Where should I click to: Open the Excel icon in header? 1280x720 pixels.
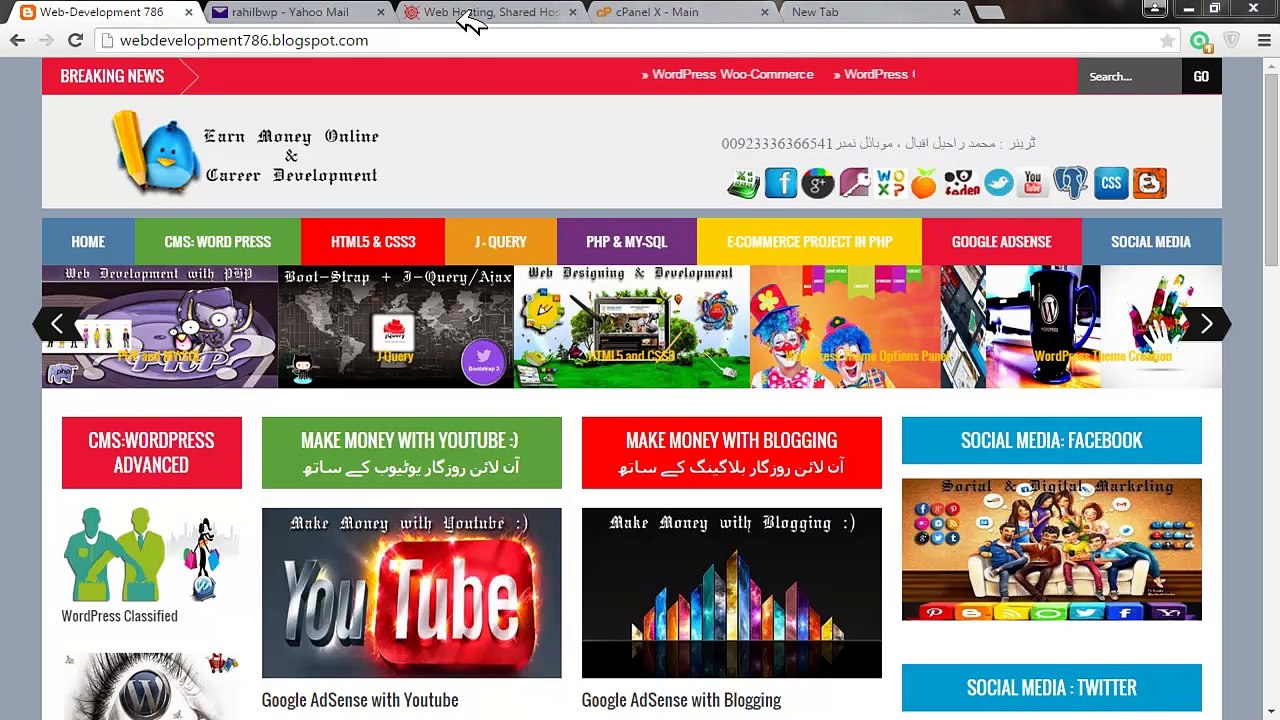[743, 184]
